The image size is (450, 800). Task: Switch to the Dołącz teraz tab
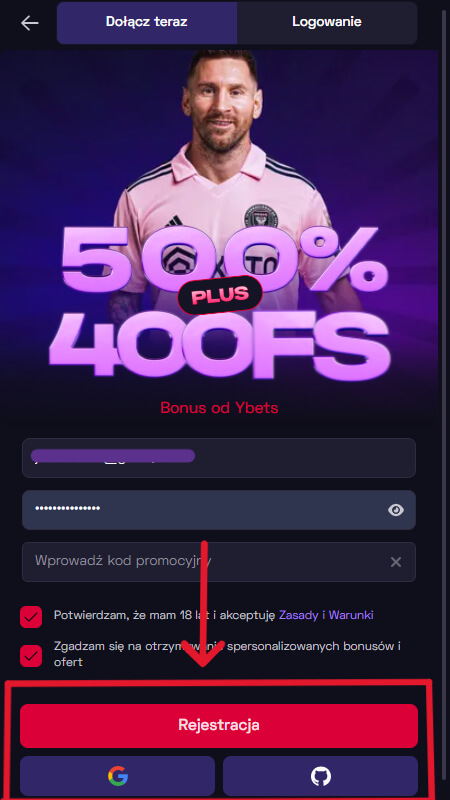147,22
